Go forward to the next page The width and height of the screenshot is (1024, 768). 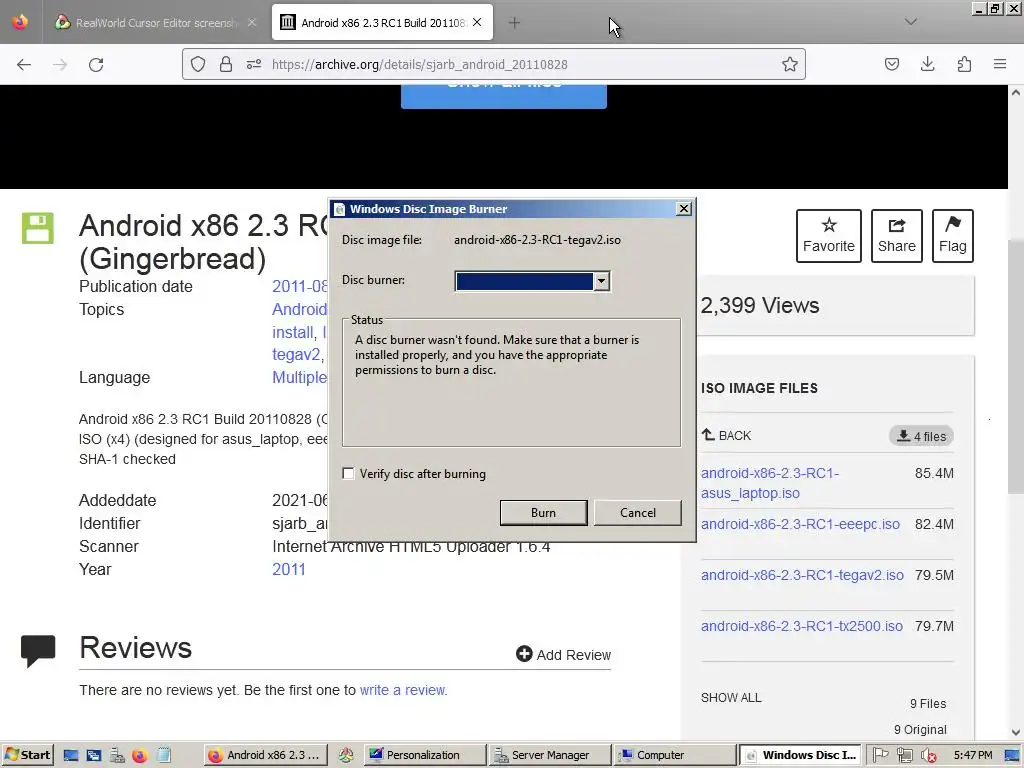(x=60, y=64)
